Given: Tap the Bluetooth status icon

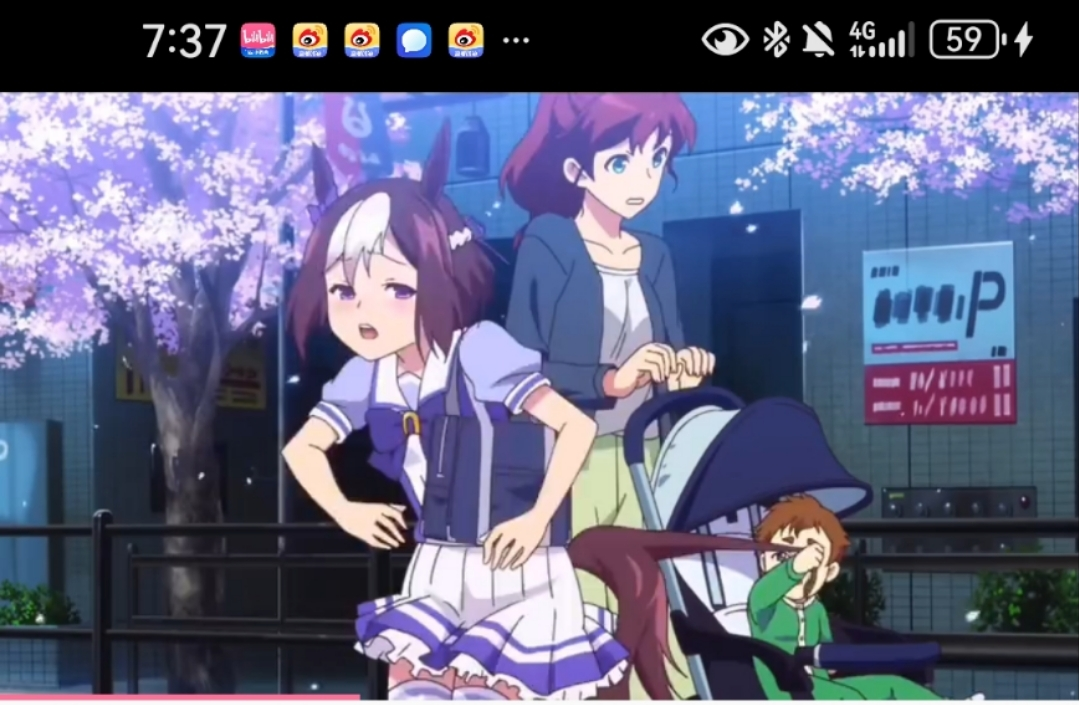Looking at the screenshot, I should (x=776, y=39).
